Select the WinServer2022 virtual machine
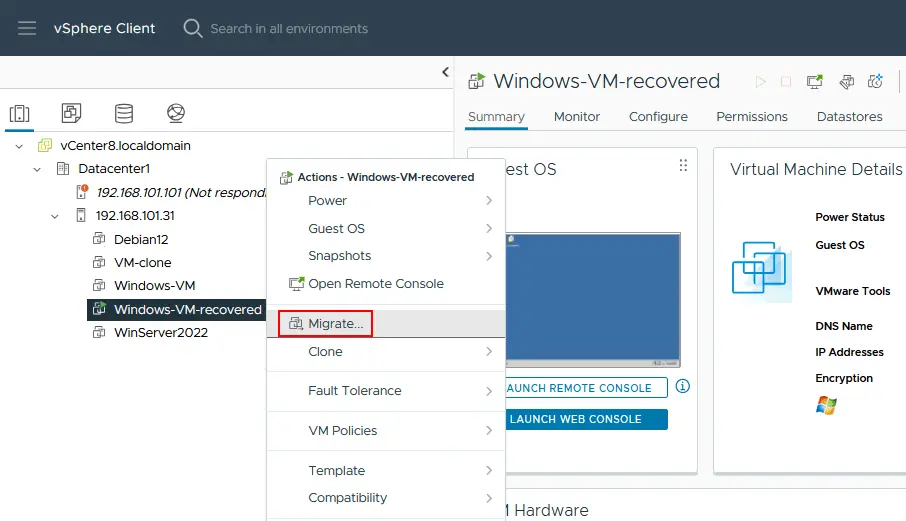The width and height of the screenshot is (906, 521). (x=161, y=332)
